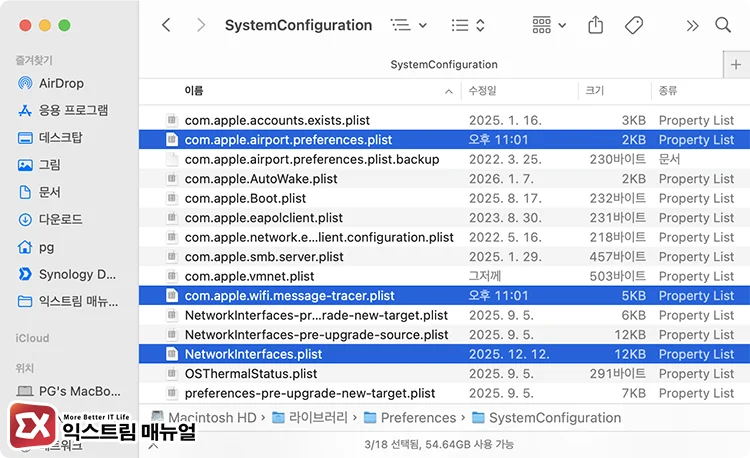Click the iCloud sidebar section header
Screen dimensions: 750x458
point(32,338)
